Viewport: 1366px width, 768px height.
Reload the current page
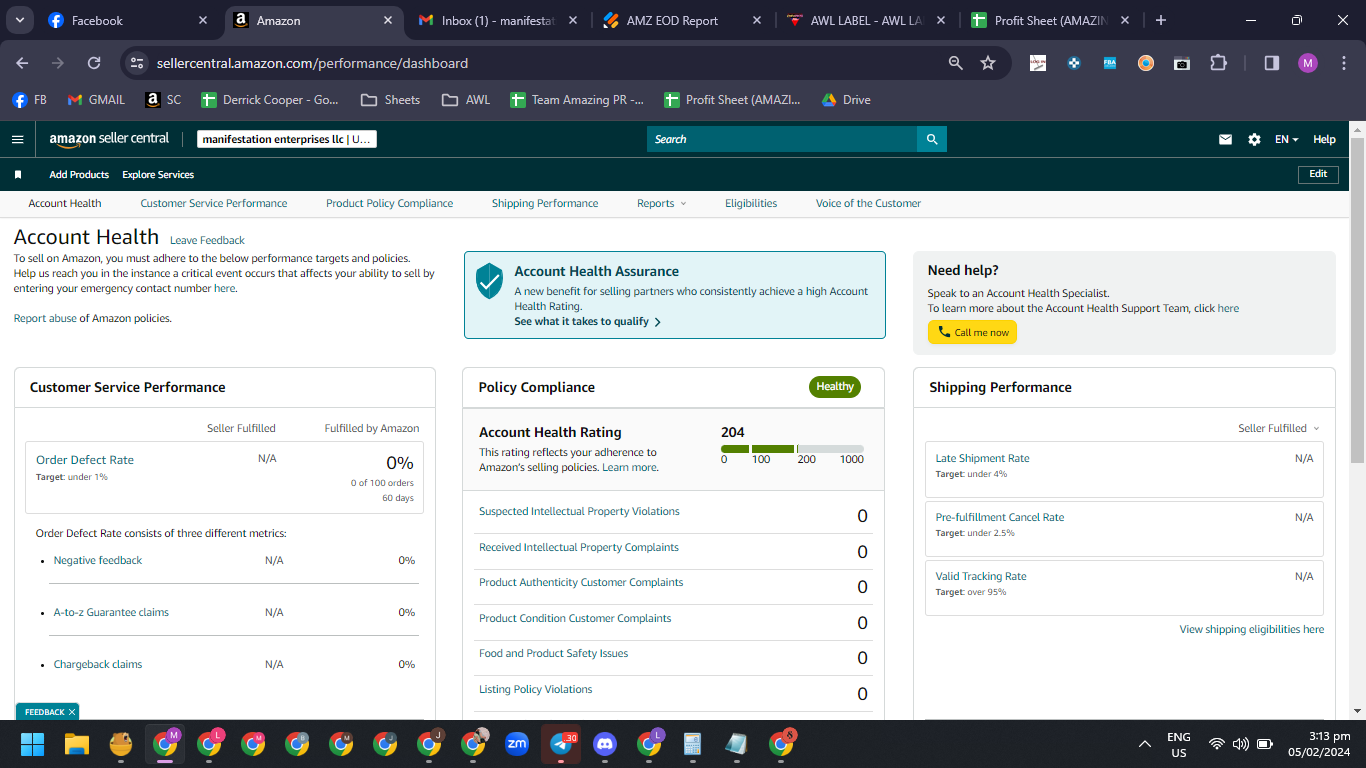point(94,63)
